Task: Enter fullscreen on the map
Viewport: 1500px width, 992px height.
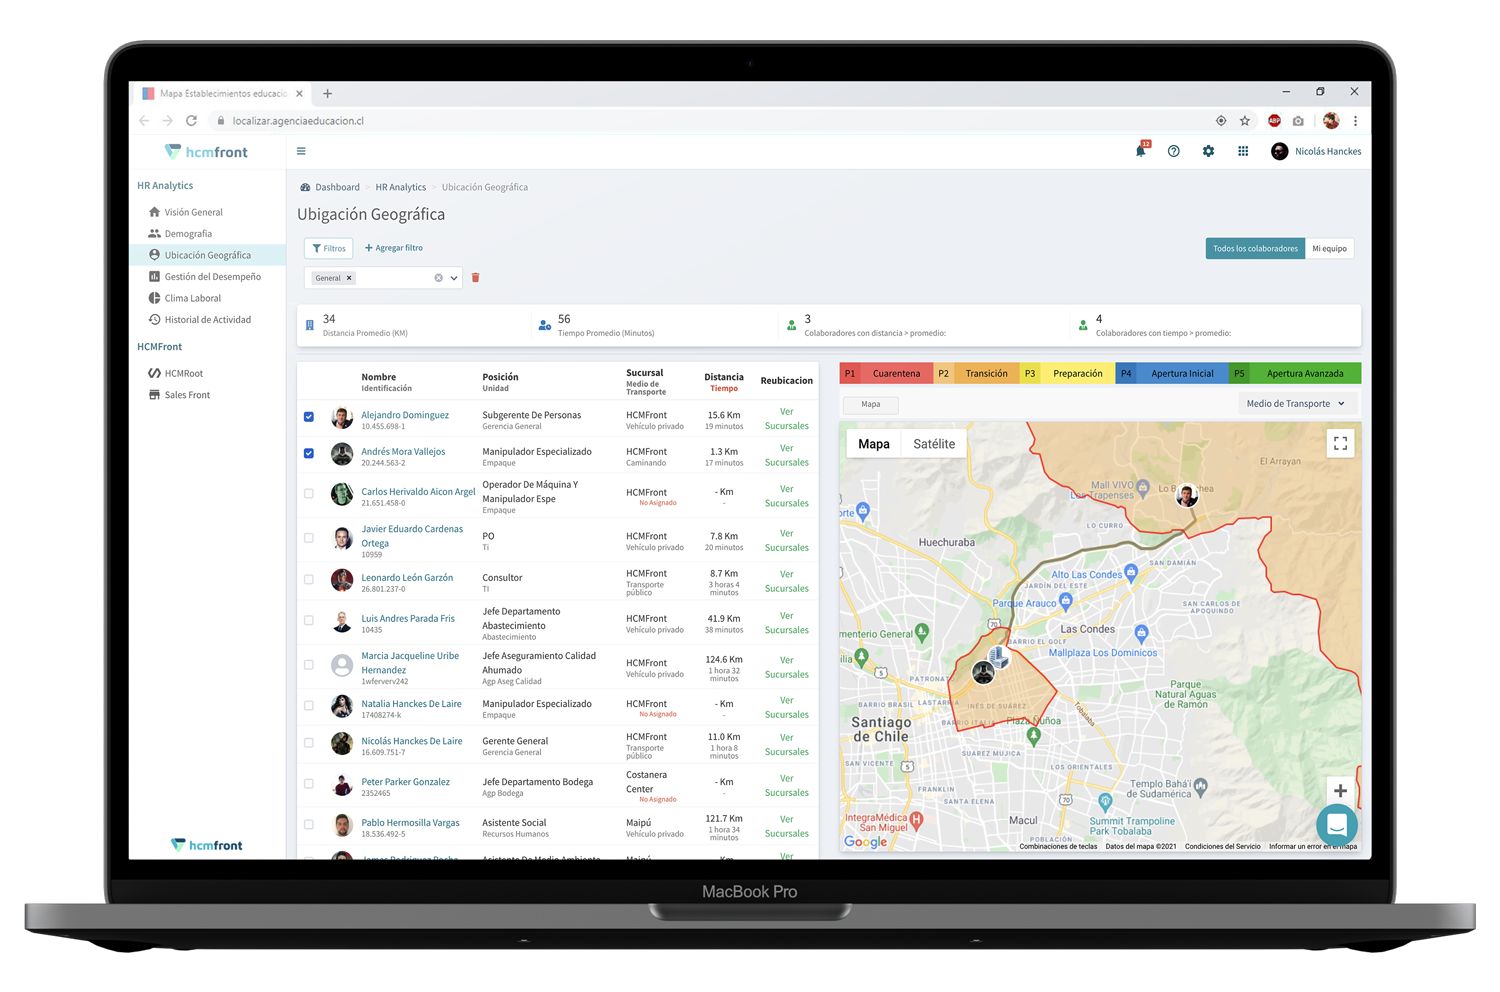Action: (x=1340, y=443)
